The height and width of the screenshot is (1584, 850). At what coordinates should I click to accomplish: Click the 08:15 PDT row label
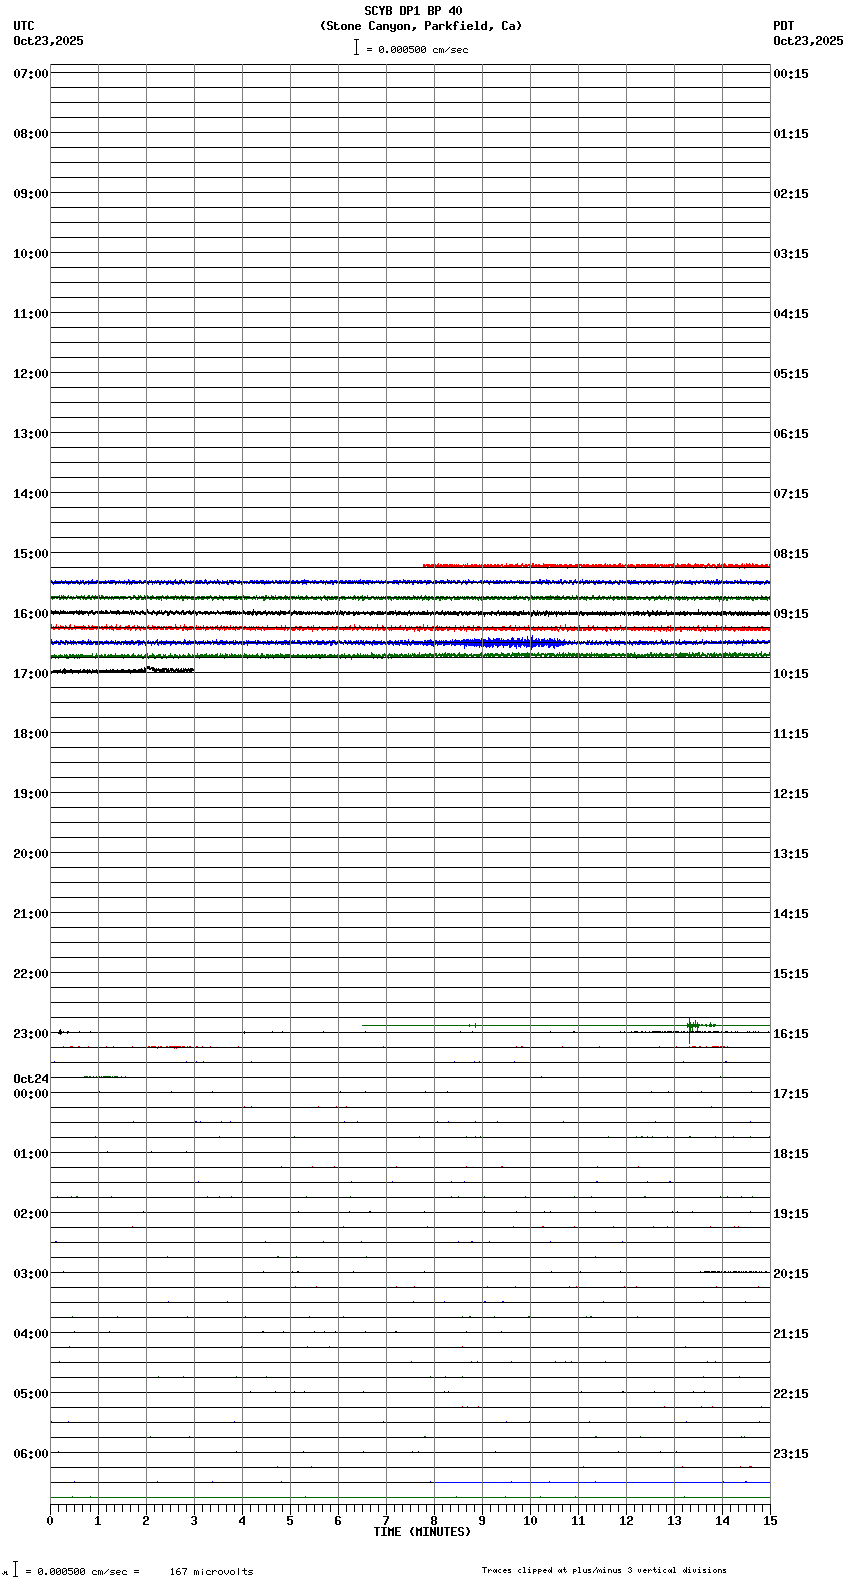[791, 554]
